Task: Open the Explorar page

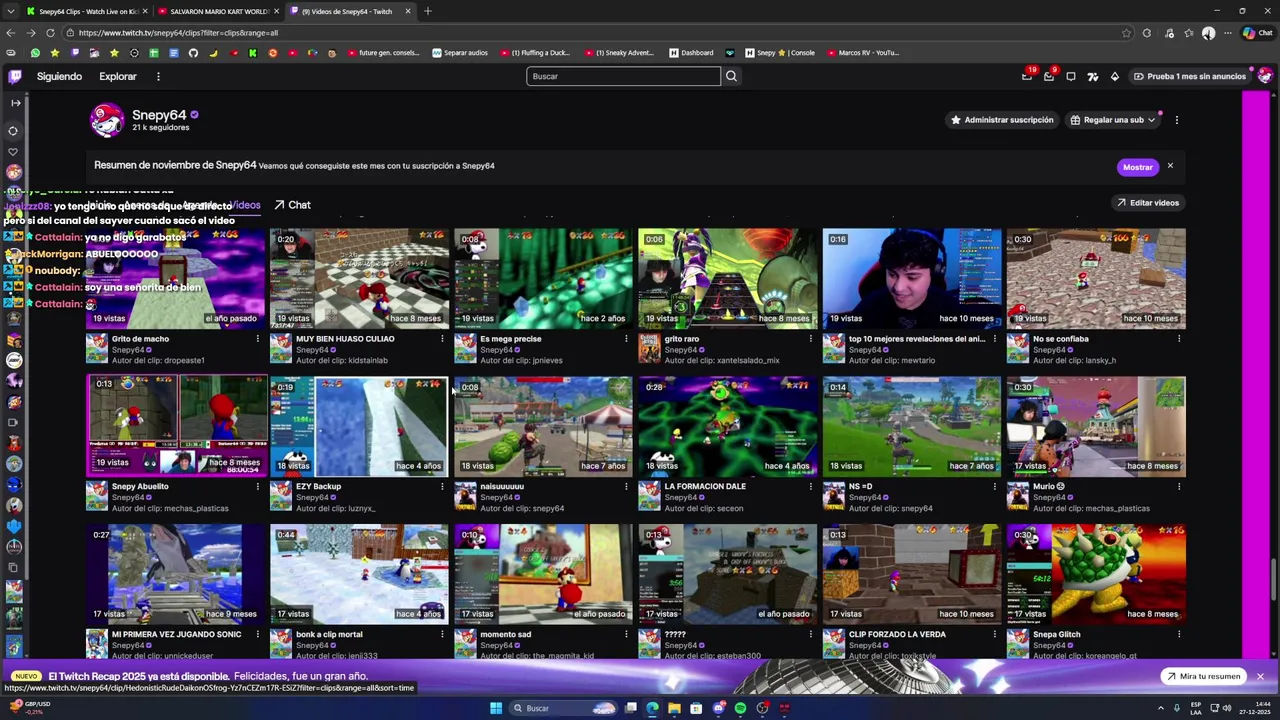Action: pos(118,76)
